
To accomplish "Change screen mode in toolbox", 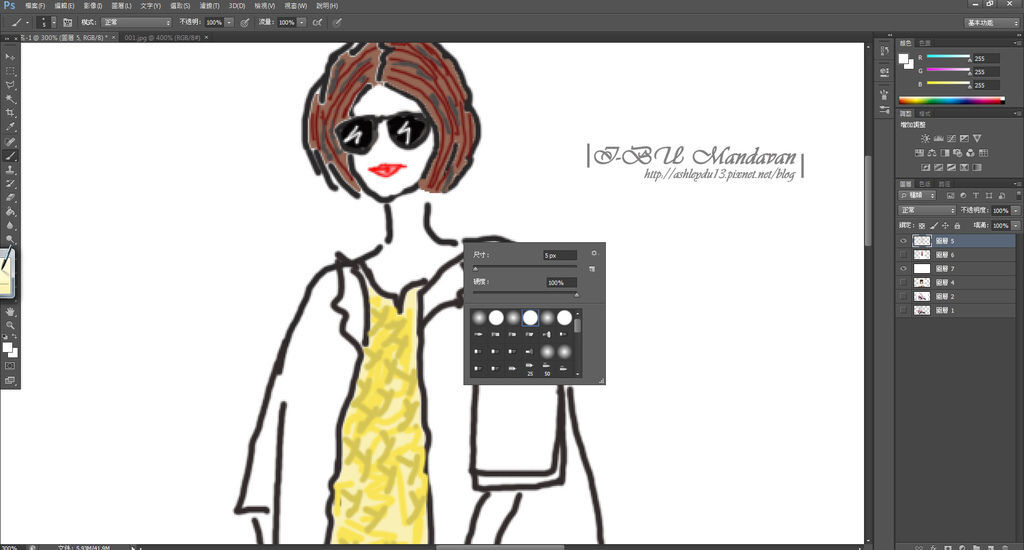I will tap(10, 380).
